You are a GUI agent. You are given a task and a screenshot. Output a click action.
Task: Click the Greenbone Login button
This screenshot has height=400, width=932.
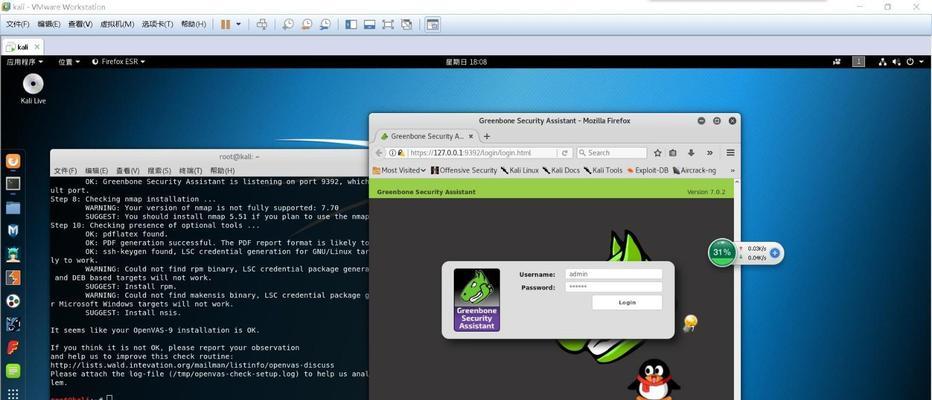[x=627, y=303]
